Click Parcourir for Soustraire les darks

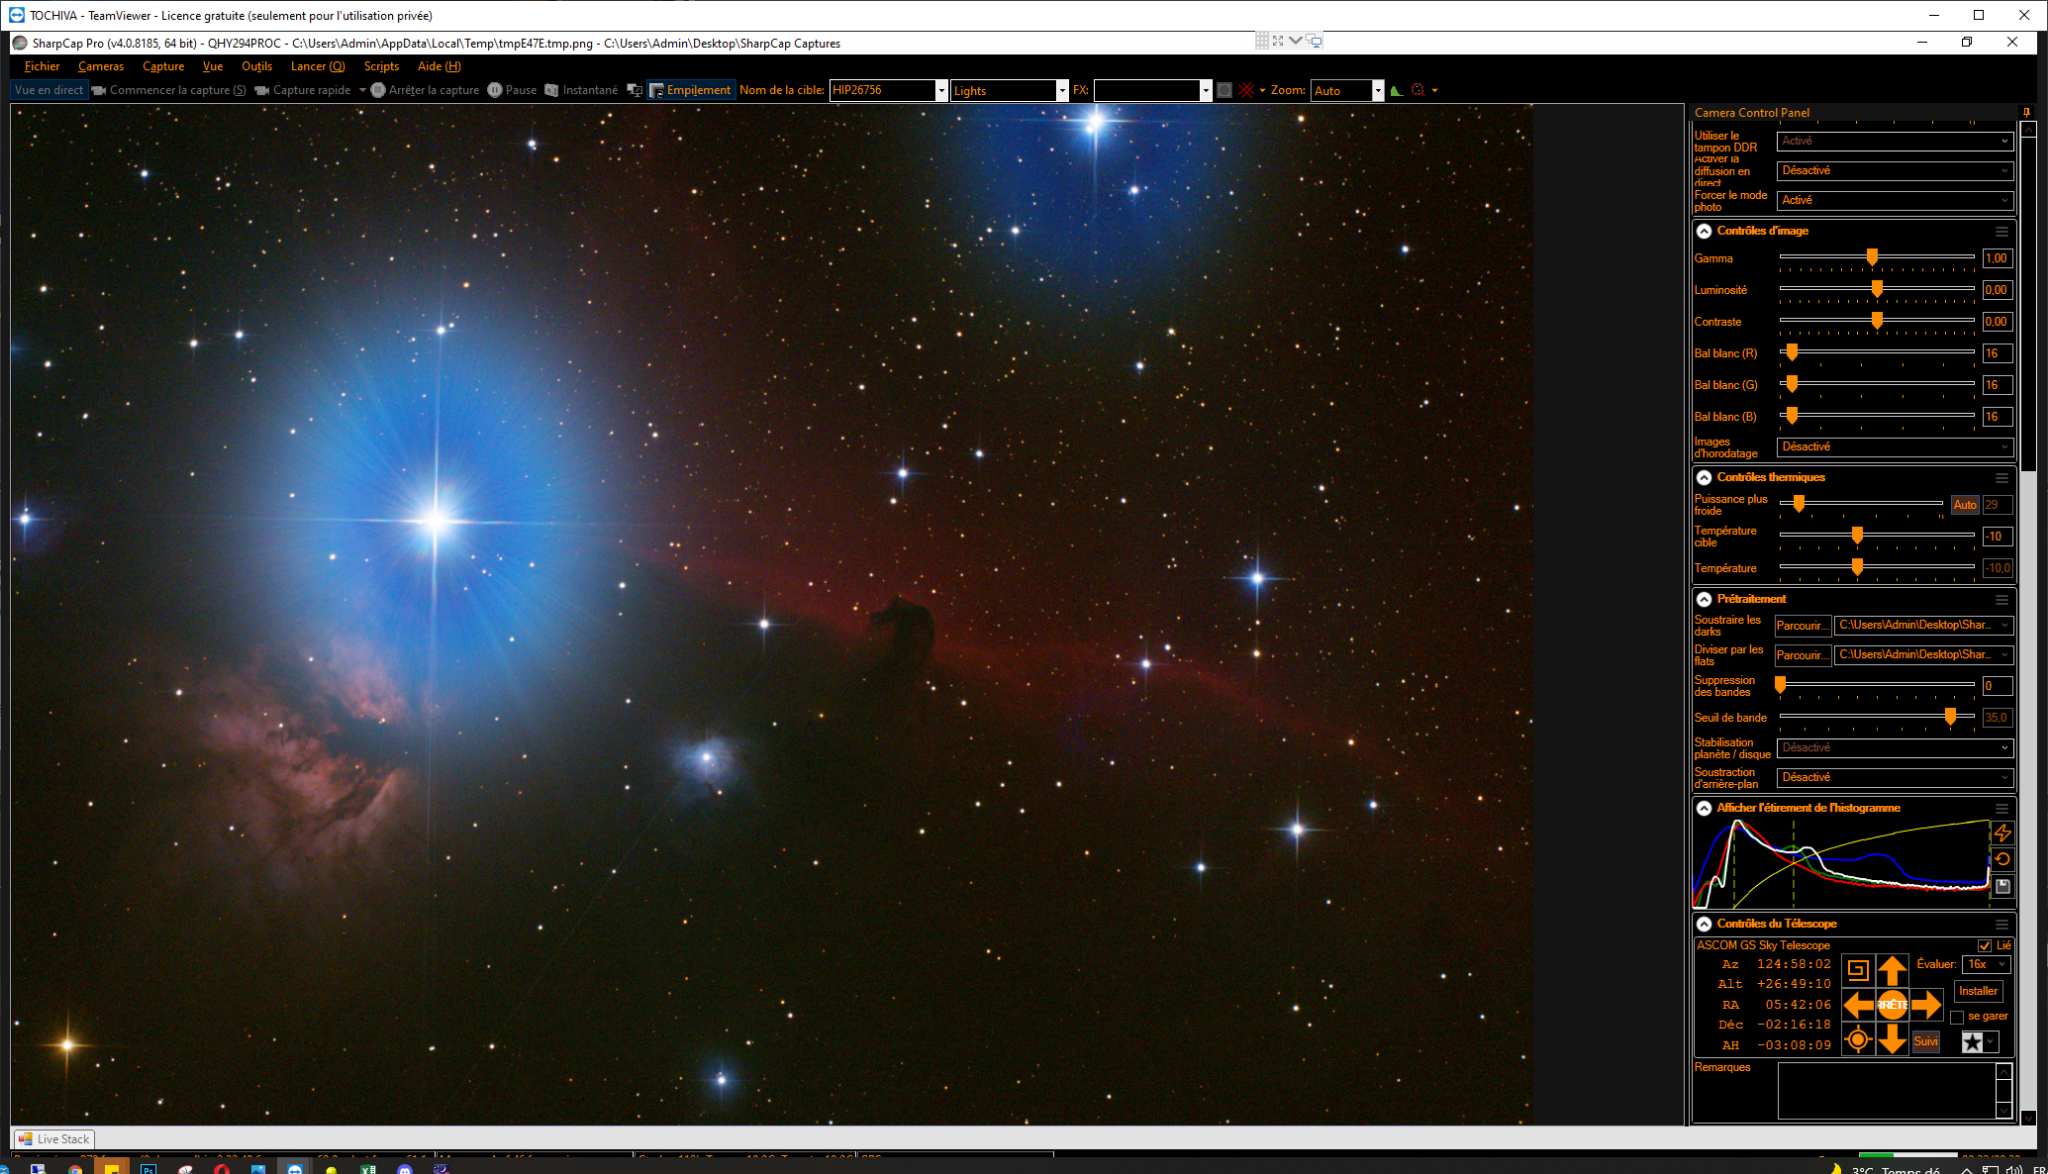1802,625
